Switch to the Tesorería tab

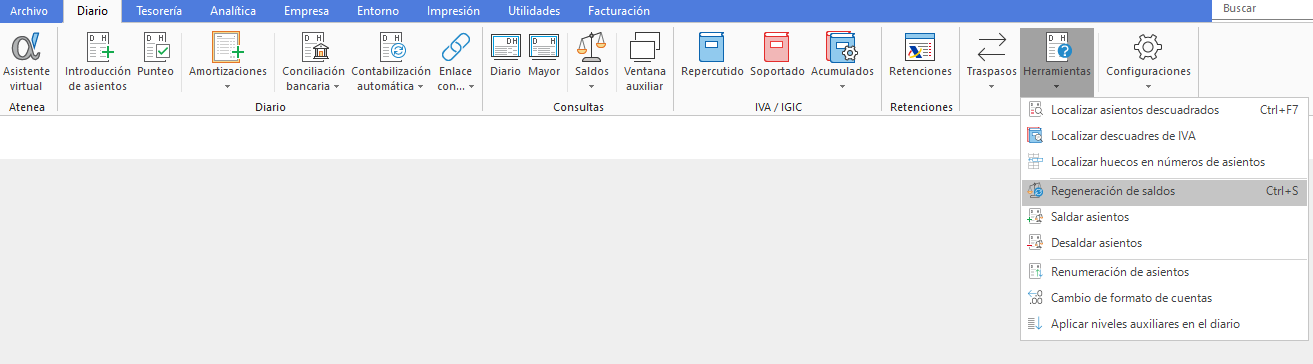tap(159, 11)
